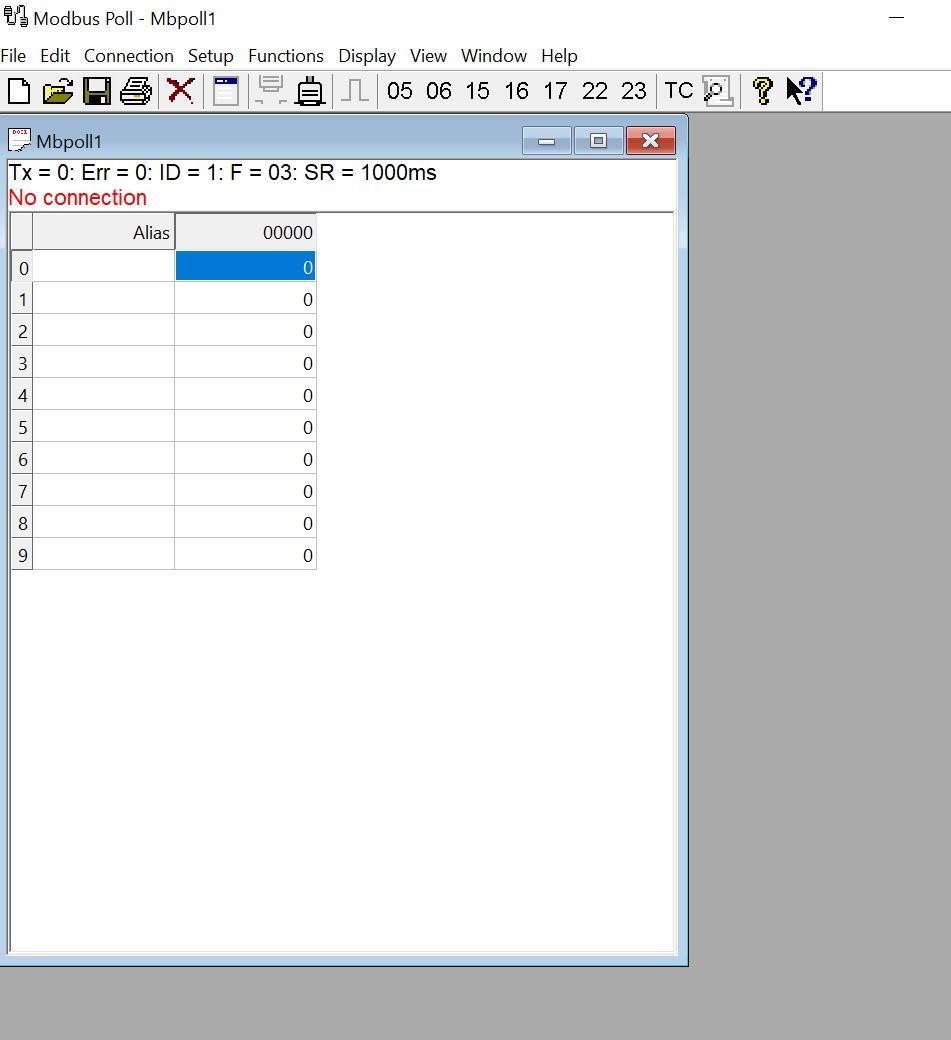Select function 06 Write Single Register

click(438, 90)
